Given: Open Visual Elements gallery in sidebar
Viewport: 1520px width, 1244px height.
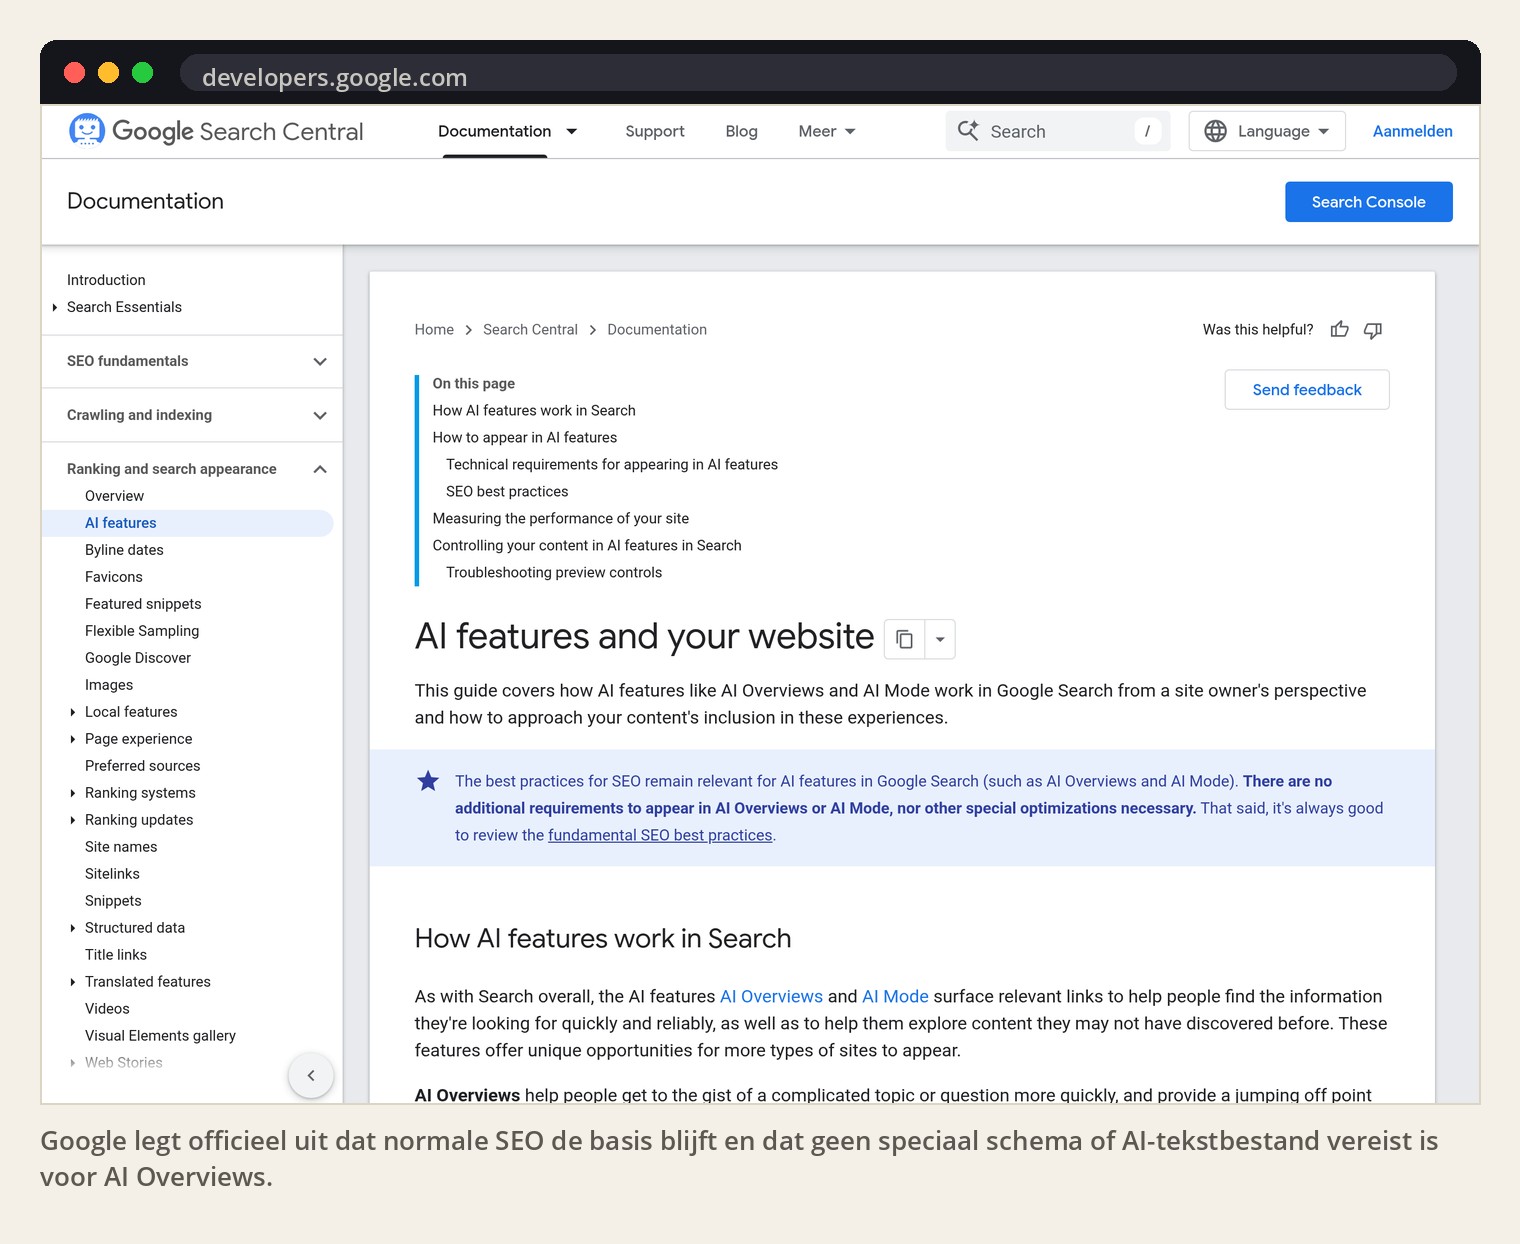Looking at the screenshot, I should 160,1036.
